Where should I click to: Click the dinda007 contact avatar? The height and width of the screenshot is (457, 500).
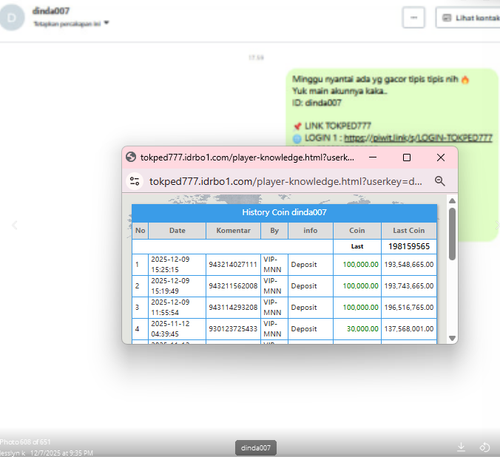pos(12,18)
